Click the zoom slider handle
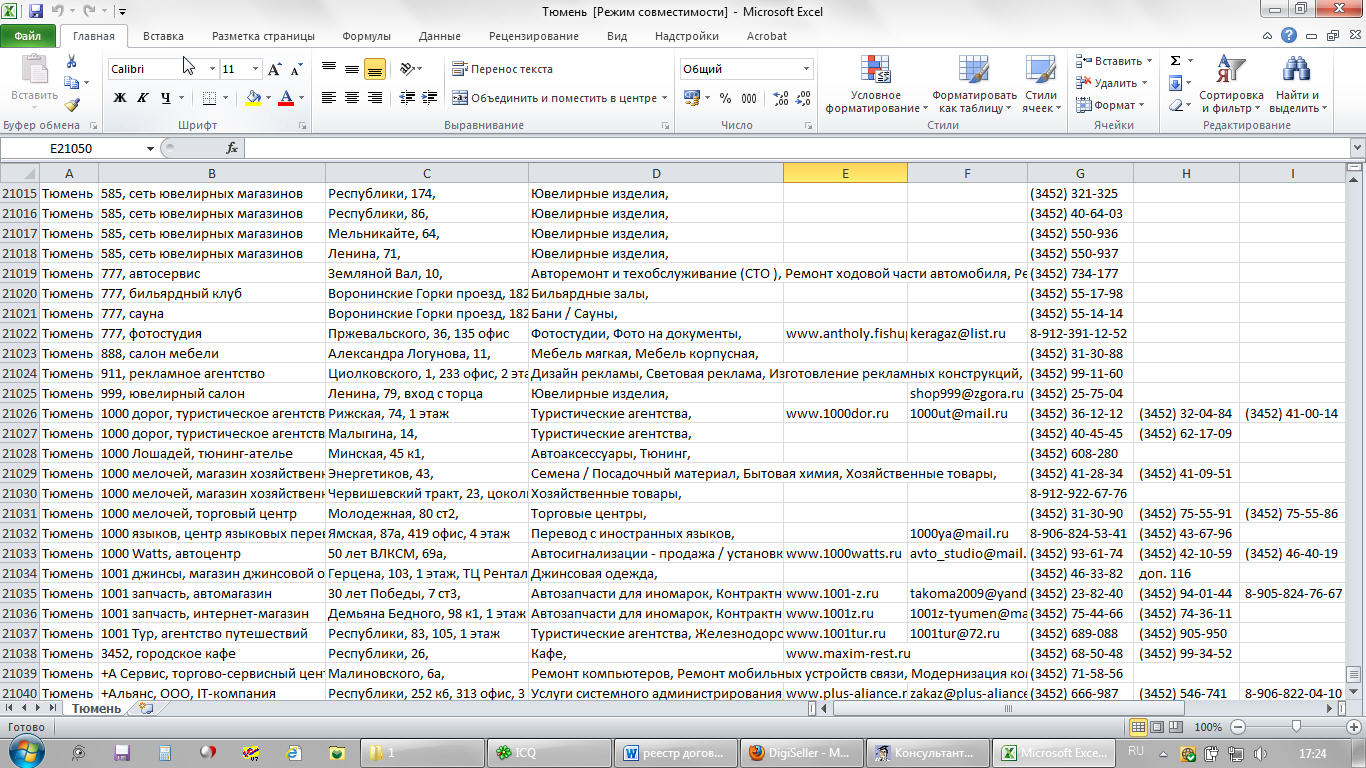The height and width of the screenshot is (768, 1366). [1296, 727]
